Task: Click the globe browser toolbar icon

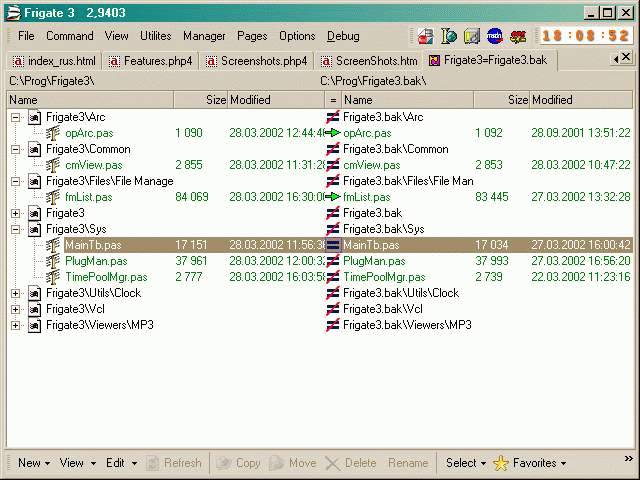Action: [x=449, y=36]
